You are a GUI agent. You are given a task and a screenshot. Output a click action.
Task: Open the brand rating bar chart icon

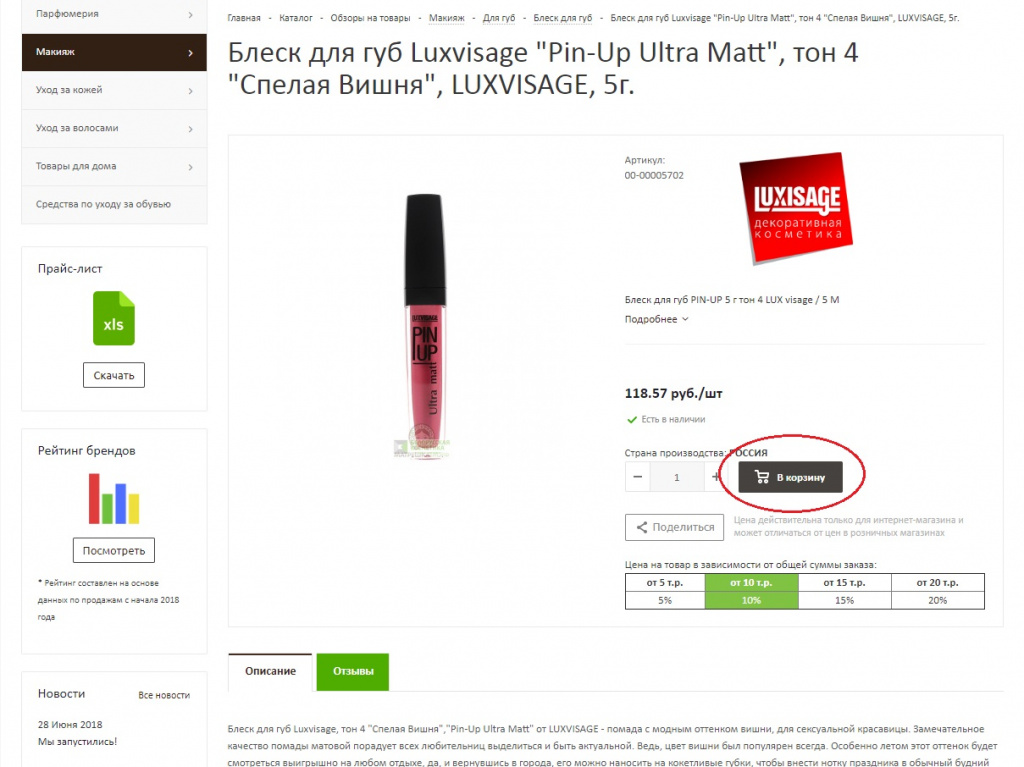[114, 498]
